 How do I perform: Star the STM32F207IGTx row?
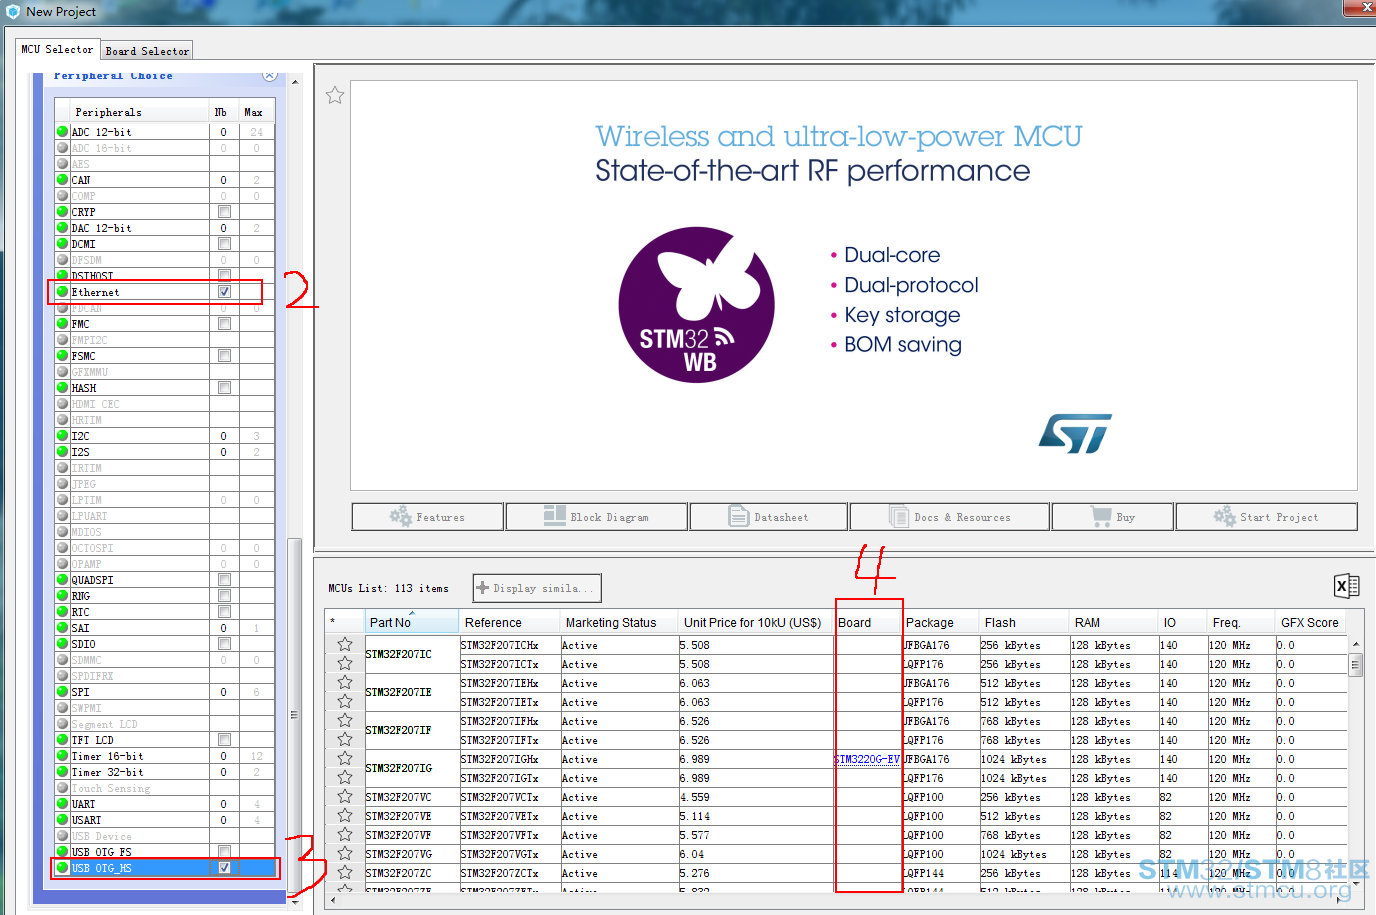pos(345,778)
